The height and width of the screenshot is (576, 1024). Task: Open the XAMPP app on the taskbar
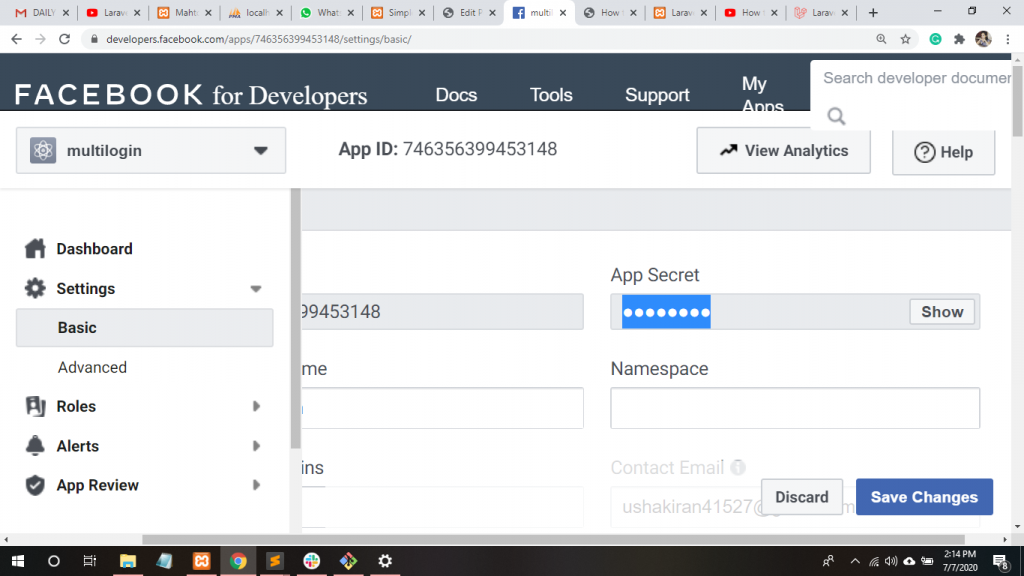coord(201,561)
